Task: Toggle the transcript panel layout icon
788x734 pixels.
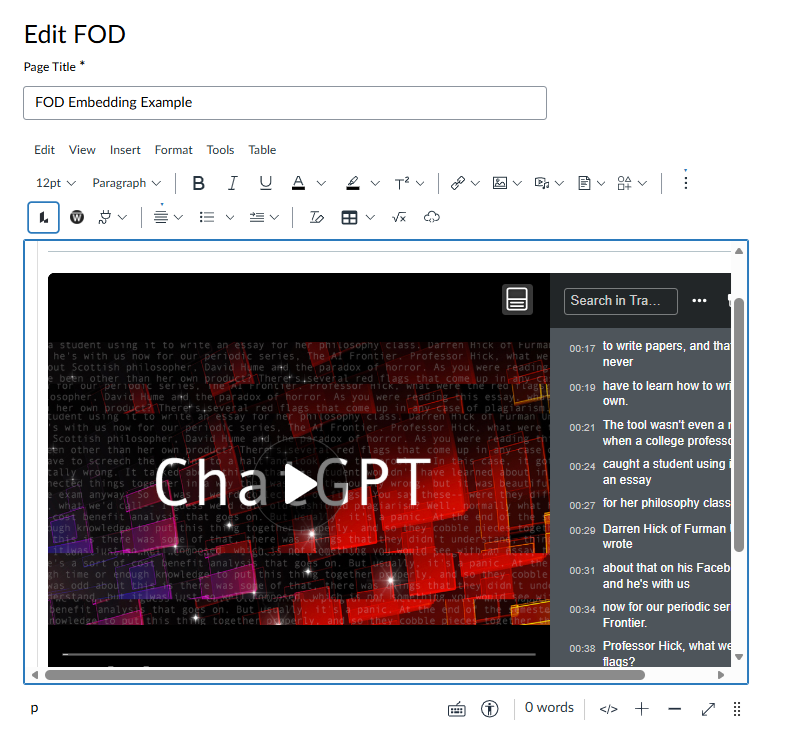Action: 517,299
